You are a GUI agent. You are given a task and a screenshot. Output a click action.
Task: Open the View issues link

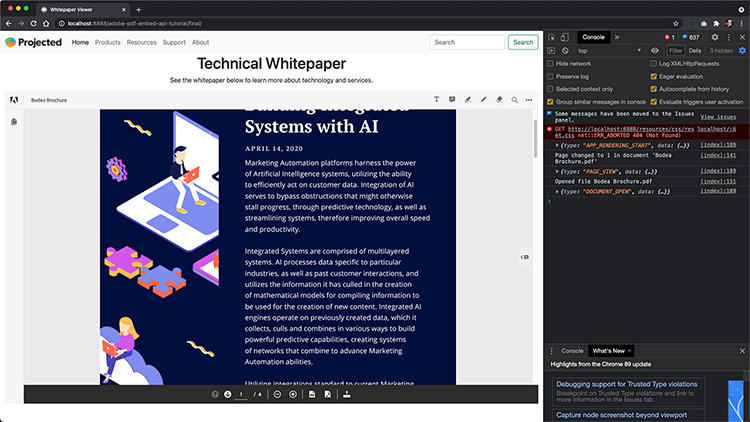coord(720,117)
